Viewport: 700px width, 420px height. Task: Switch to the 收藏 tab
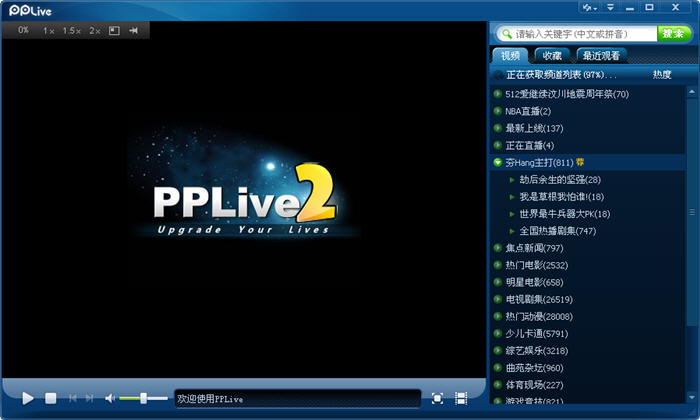point(552,56)
